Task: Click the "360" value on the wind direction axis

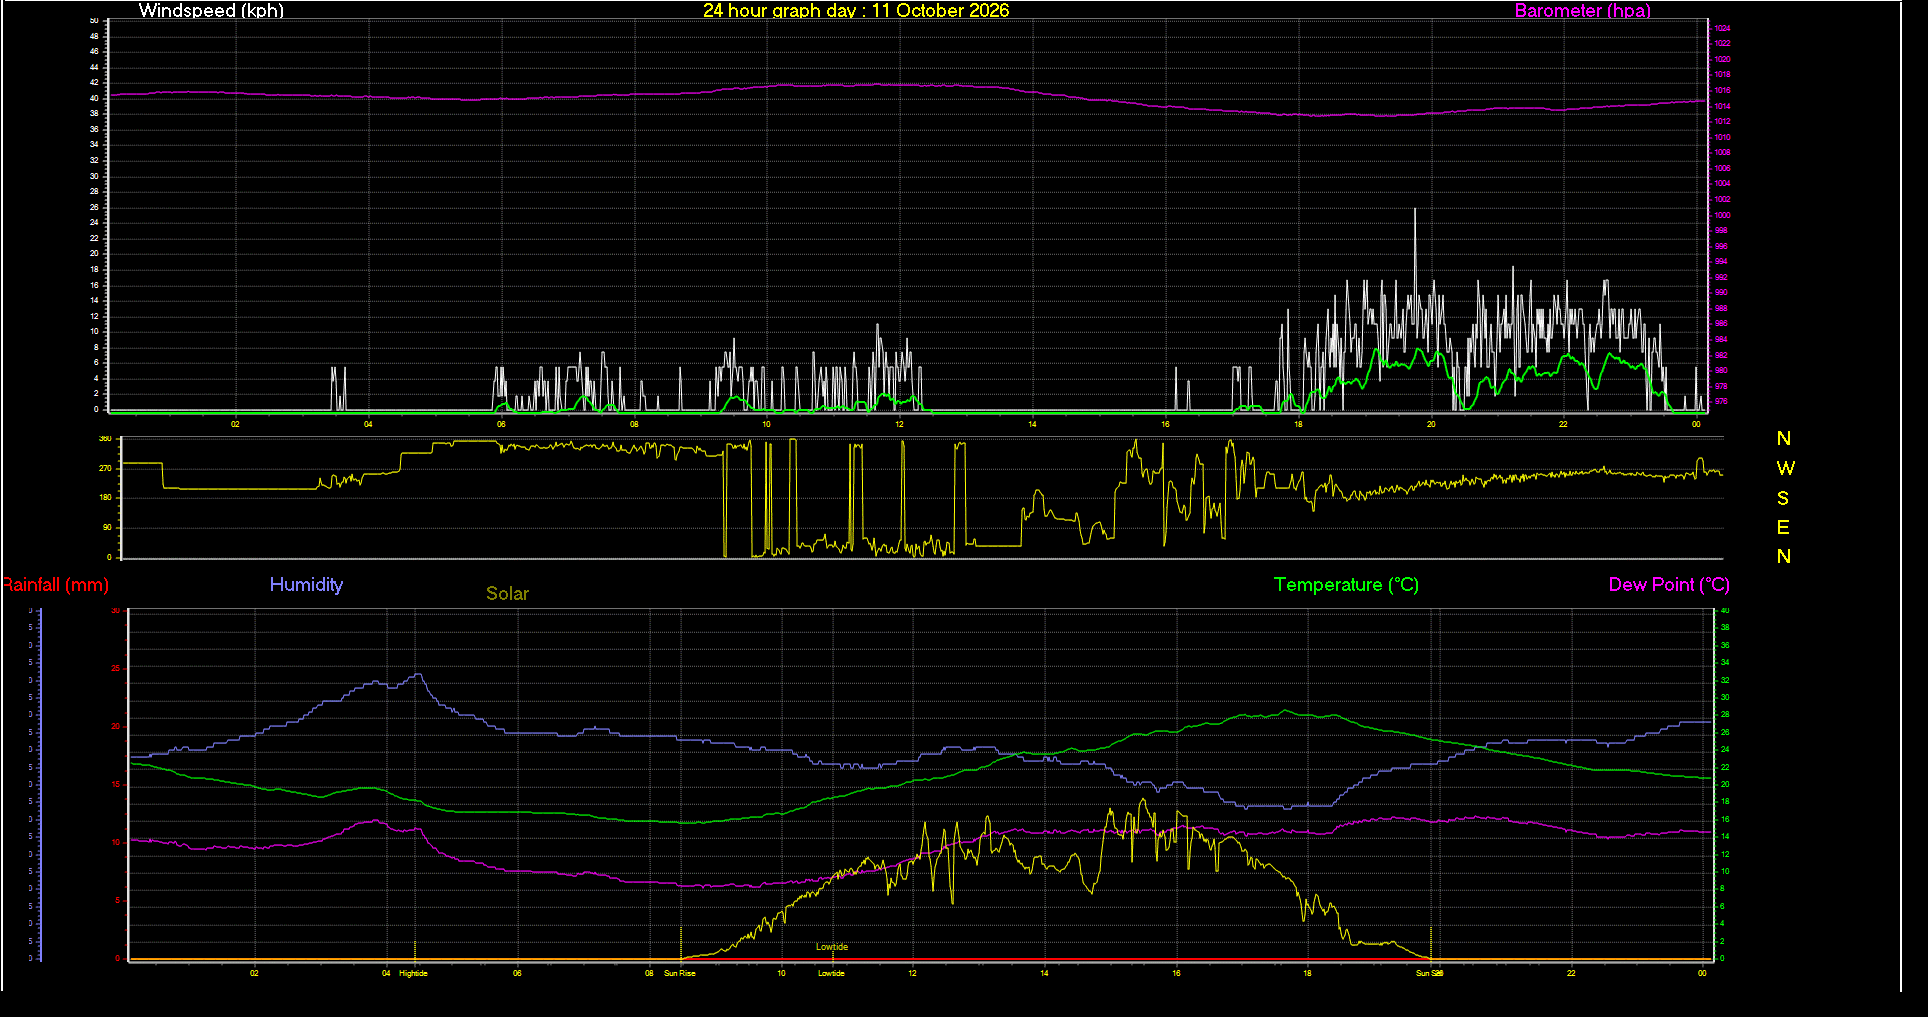Action: click(x=105, y=439)
